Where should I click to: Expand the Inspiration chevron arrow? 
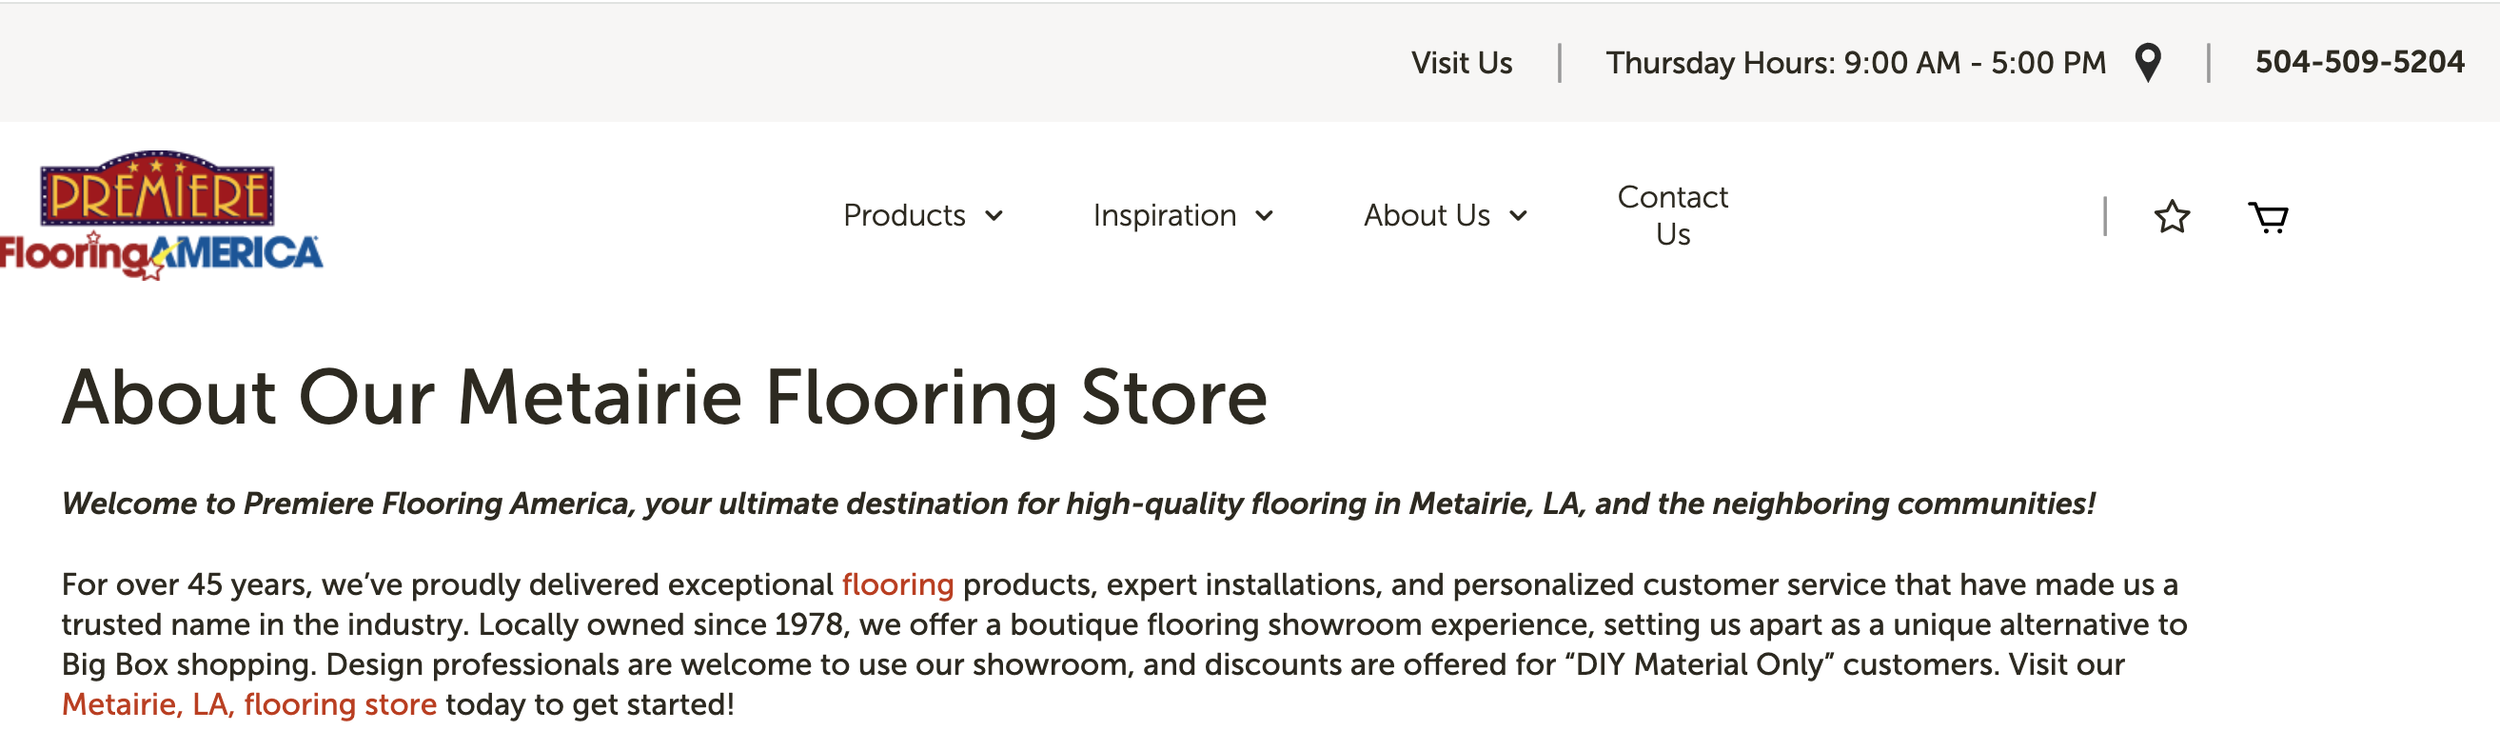tap(1265, 216)
